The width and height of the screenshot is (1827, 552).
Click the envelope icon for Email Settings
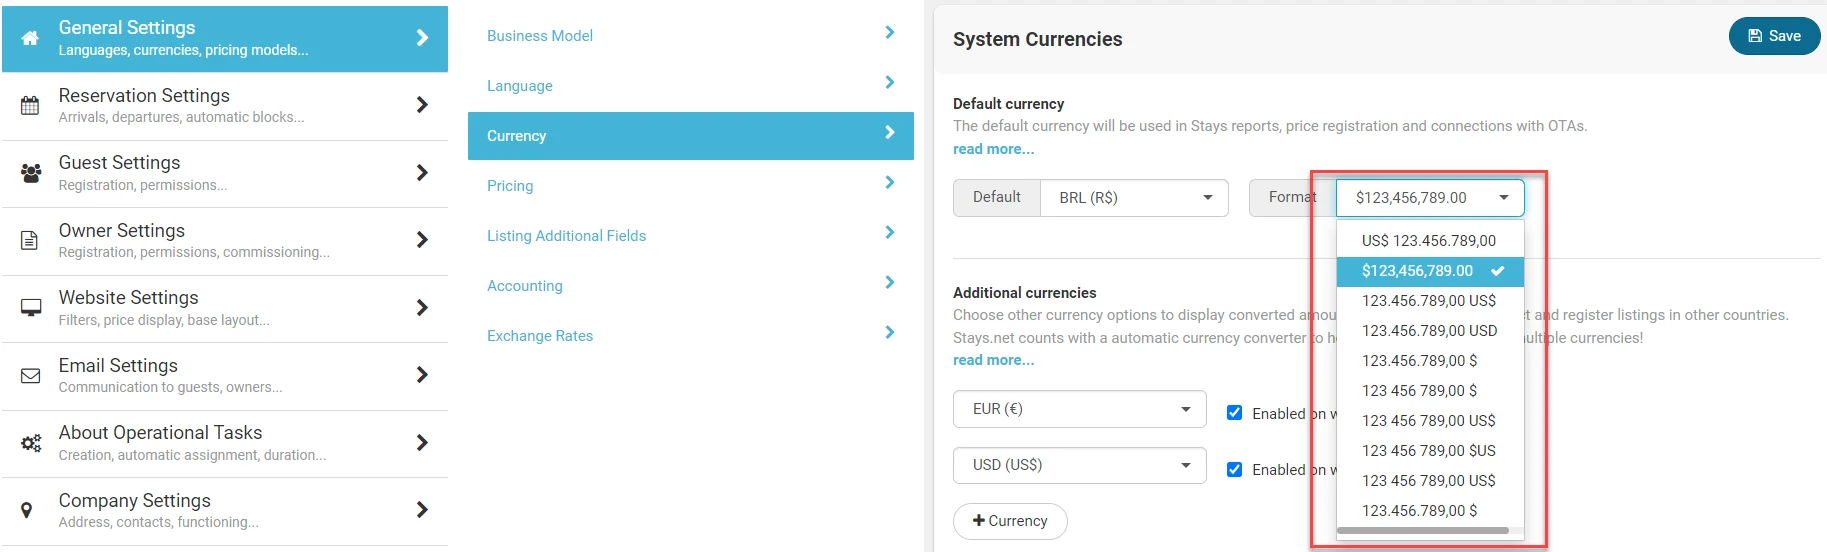(31, 375)
